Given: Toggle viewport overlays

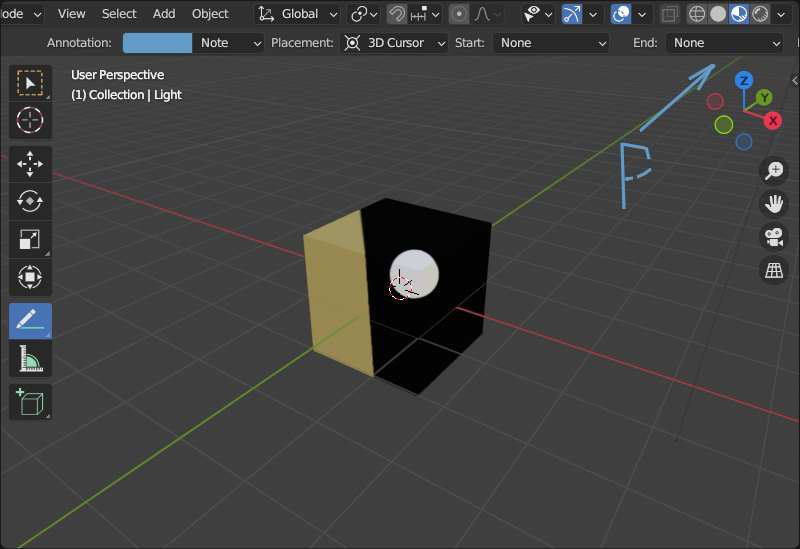Looking at the screenshot, I should 620,14.
